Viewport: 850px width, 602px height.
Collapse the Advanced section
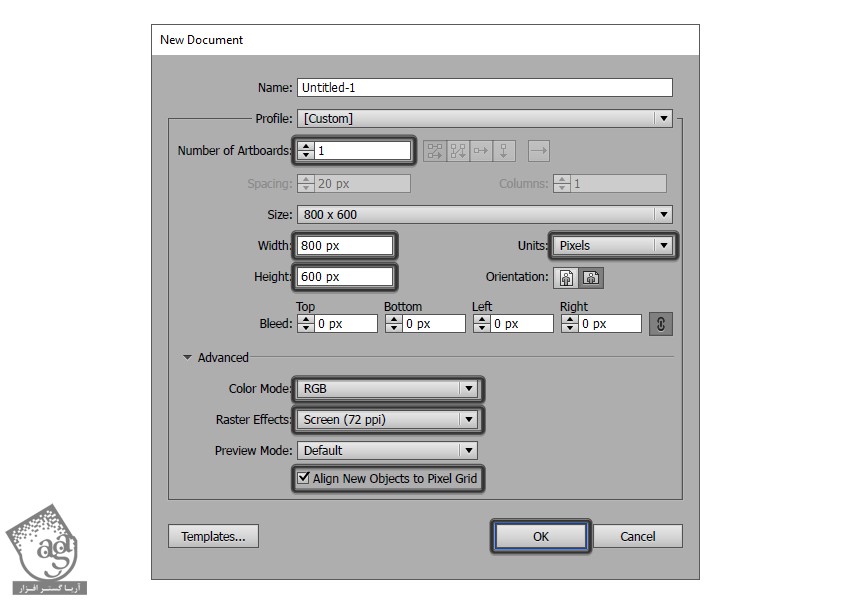tap(187, 358)
